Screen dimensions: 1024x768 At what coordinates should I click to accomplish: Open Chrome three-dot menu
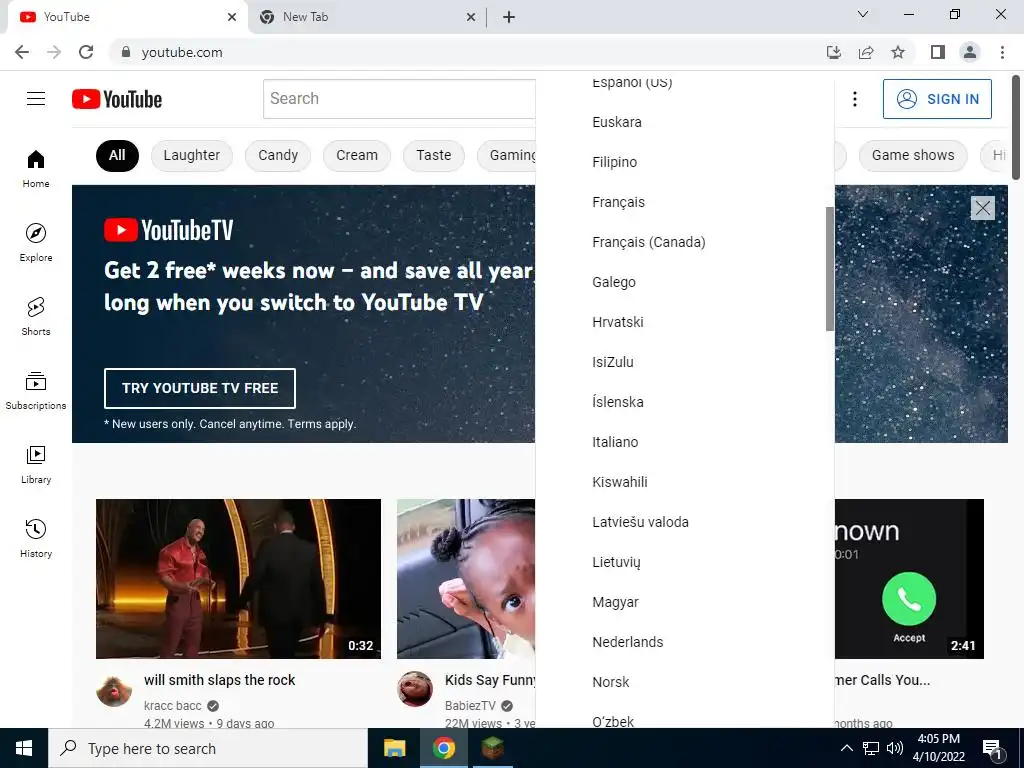1002,52
